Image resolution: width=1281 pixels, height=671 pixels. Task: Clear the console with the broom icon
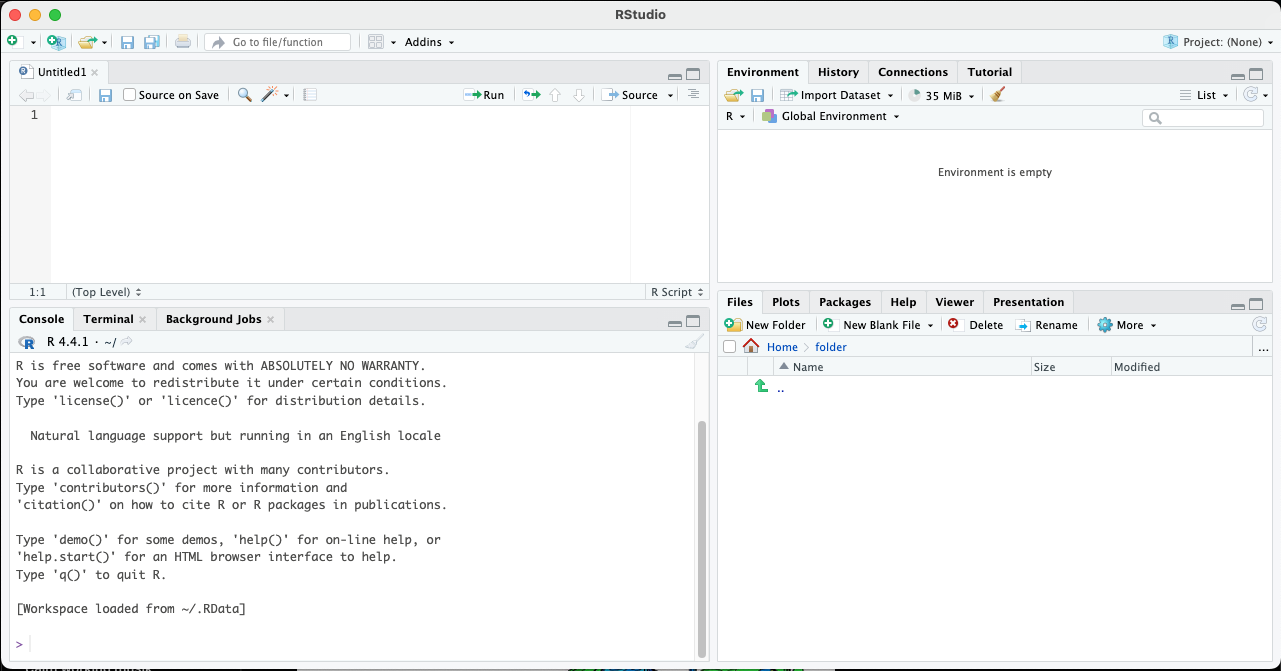click(x=693, y=342)
